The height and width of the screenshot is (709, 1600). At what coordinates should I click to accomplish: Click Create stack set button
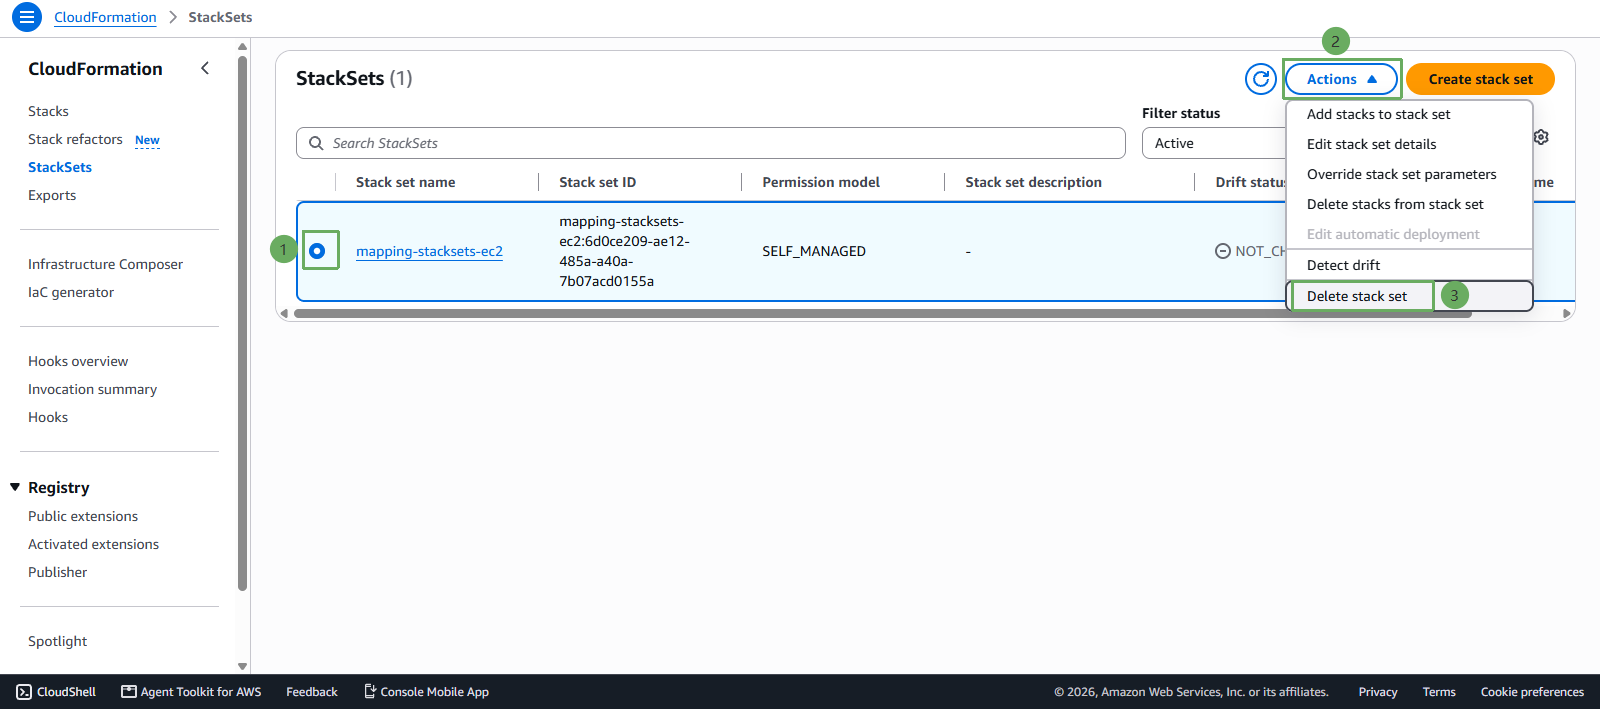coord(1480,79)
